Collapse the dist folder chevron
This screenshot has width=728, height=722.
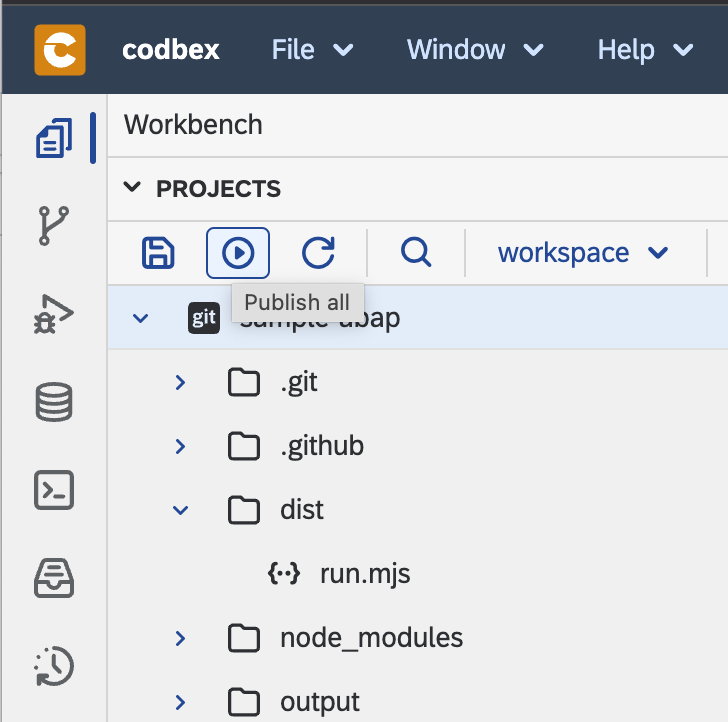pyautogui.click(x=180, y=511)
